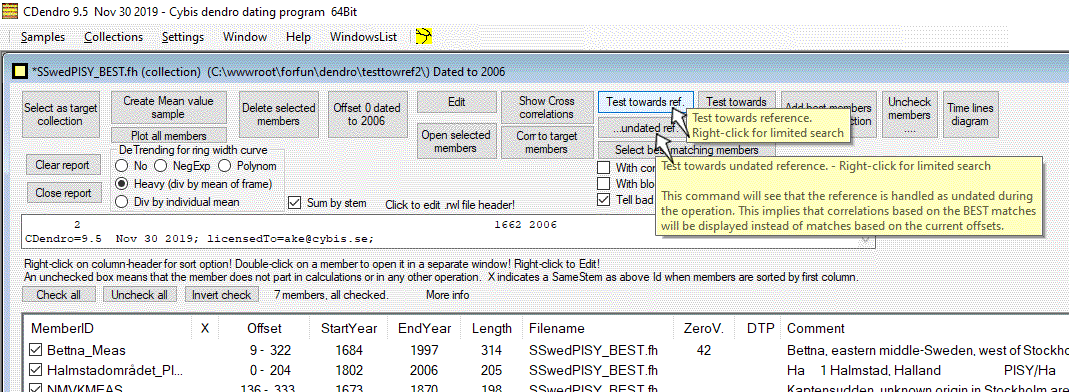Click Show Cross correlations button
1069x392 pixels.
point(546,108)
